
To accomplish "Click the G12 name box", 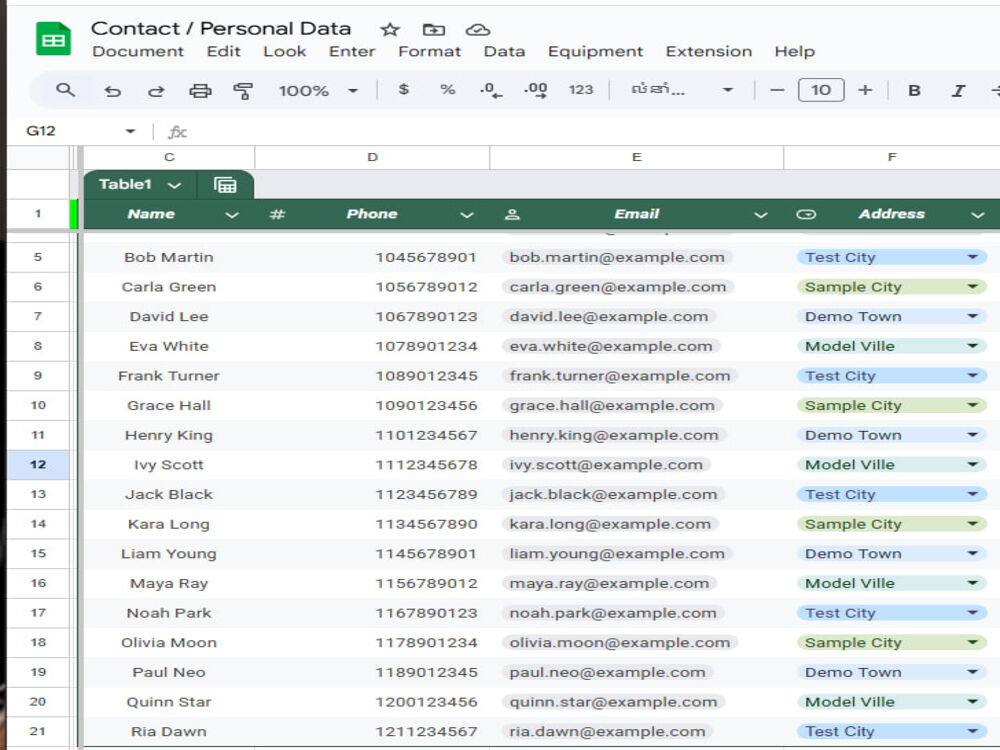I will click(x=41, y=131).
